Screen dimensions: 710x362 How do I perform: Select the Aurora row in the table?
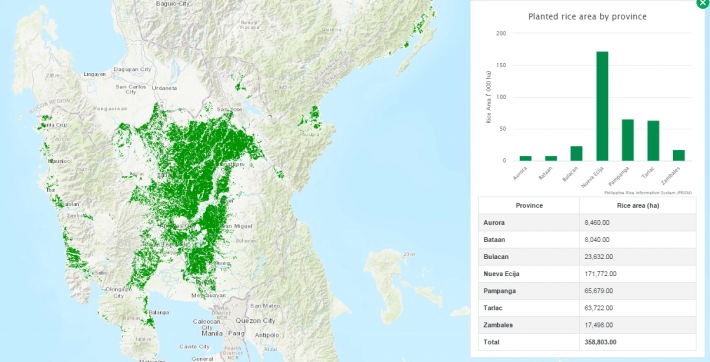coord(587,222)
